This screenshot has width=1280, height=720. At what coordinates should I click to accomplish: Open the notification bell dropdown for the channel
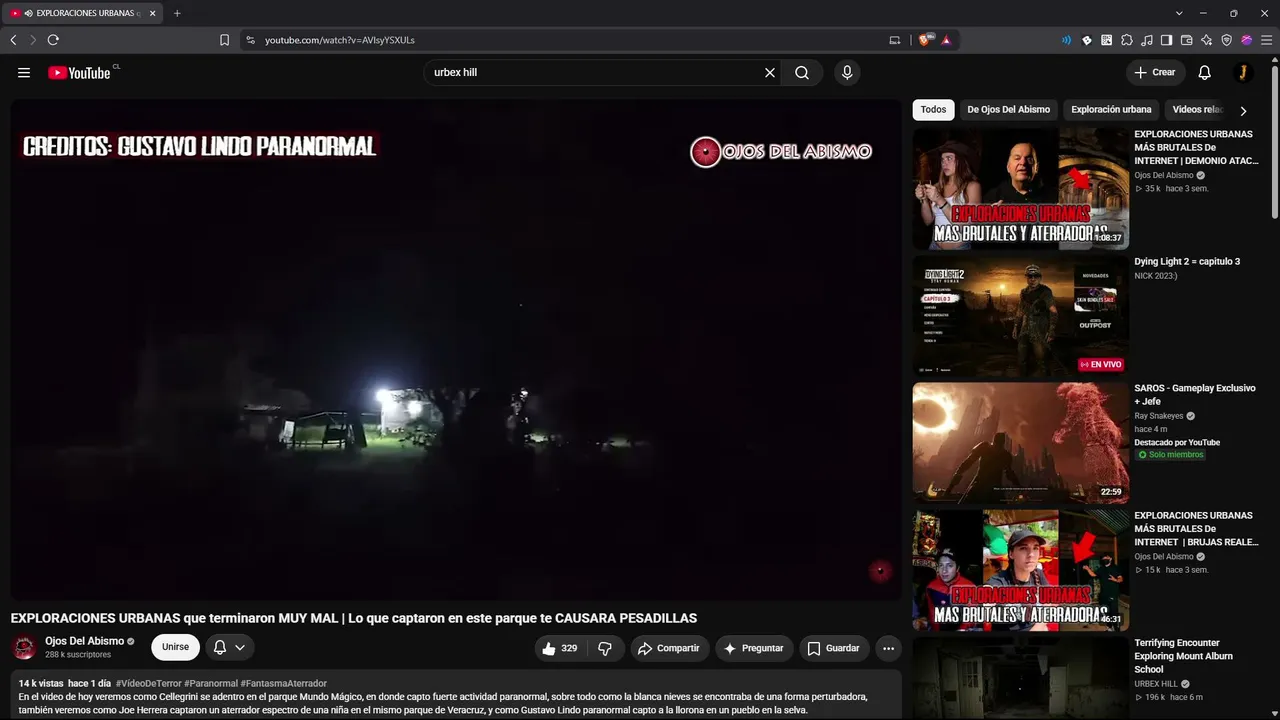229,648
